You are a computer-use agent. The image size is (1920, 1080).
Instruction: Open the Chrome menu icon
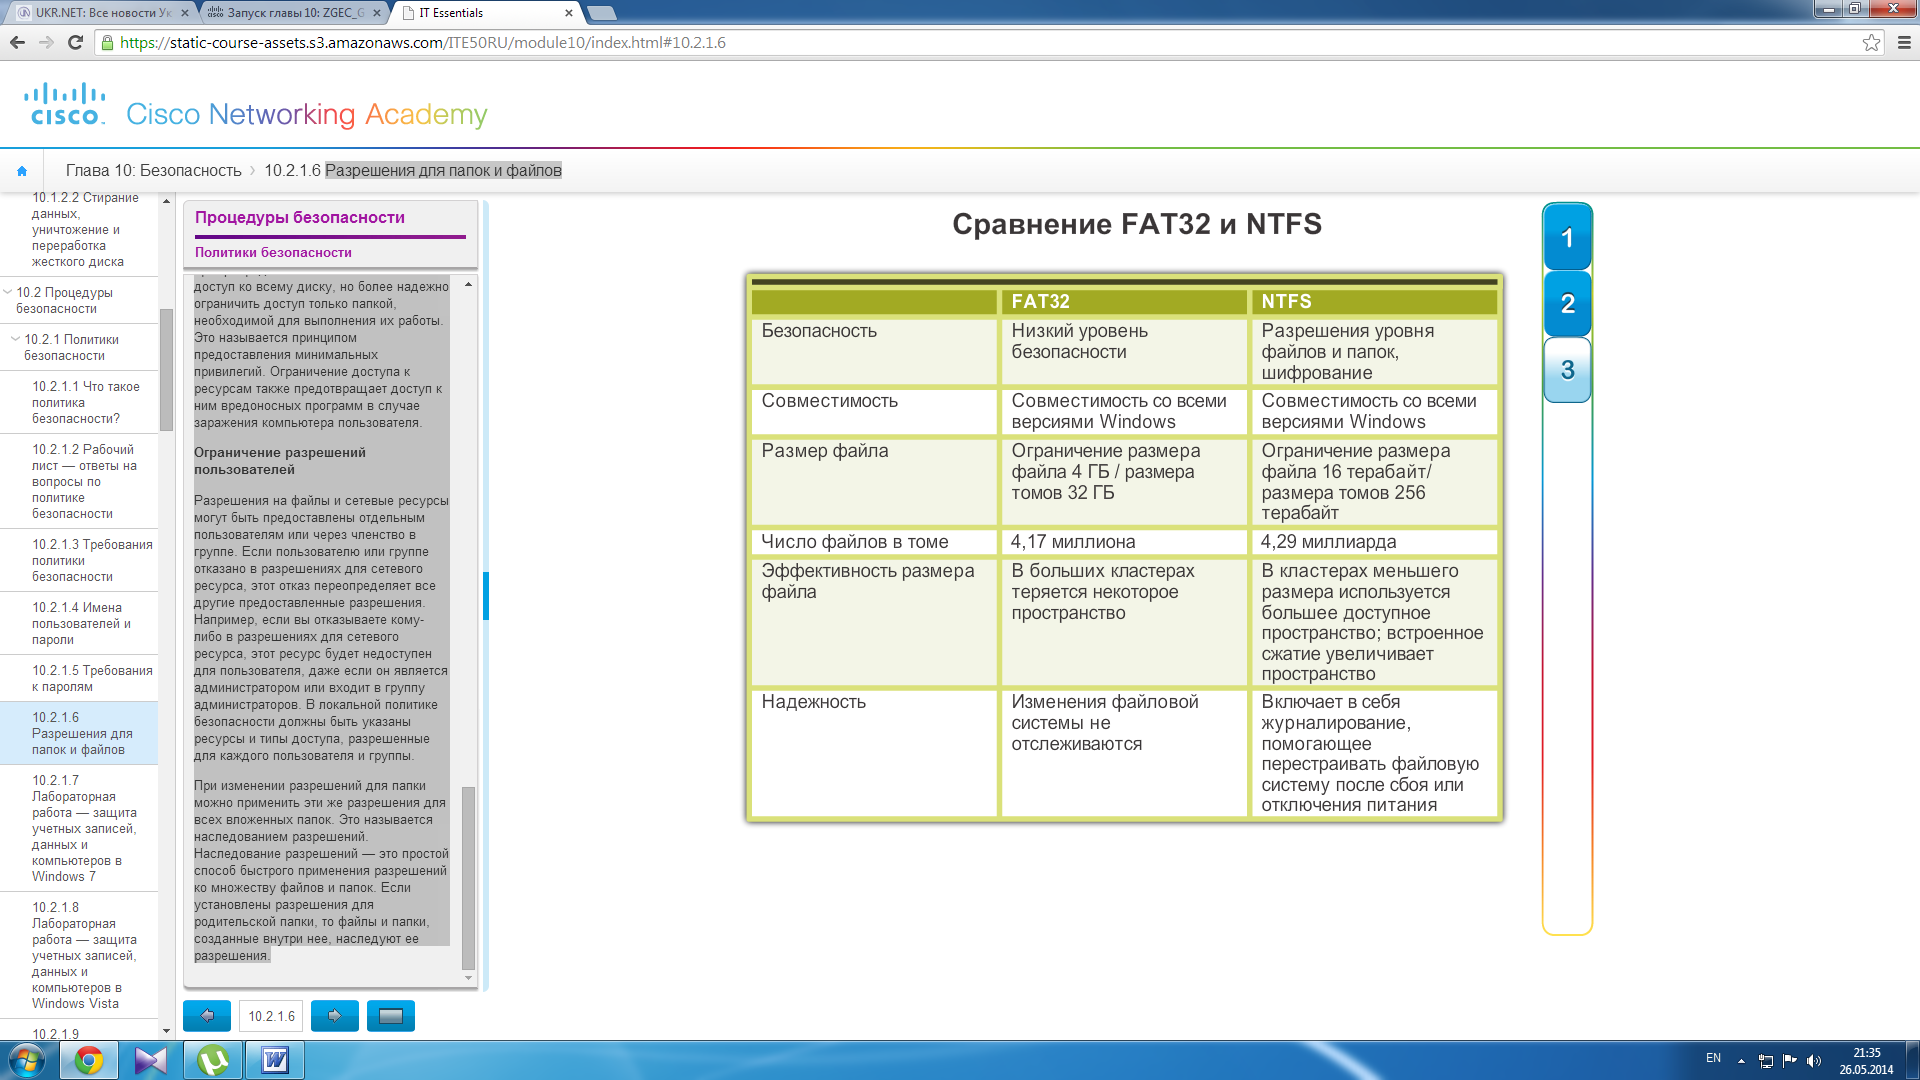[1904, 42]
